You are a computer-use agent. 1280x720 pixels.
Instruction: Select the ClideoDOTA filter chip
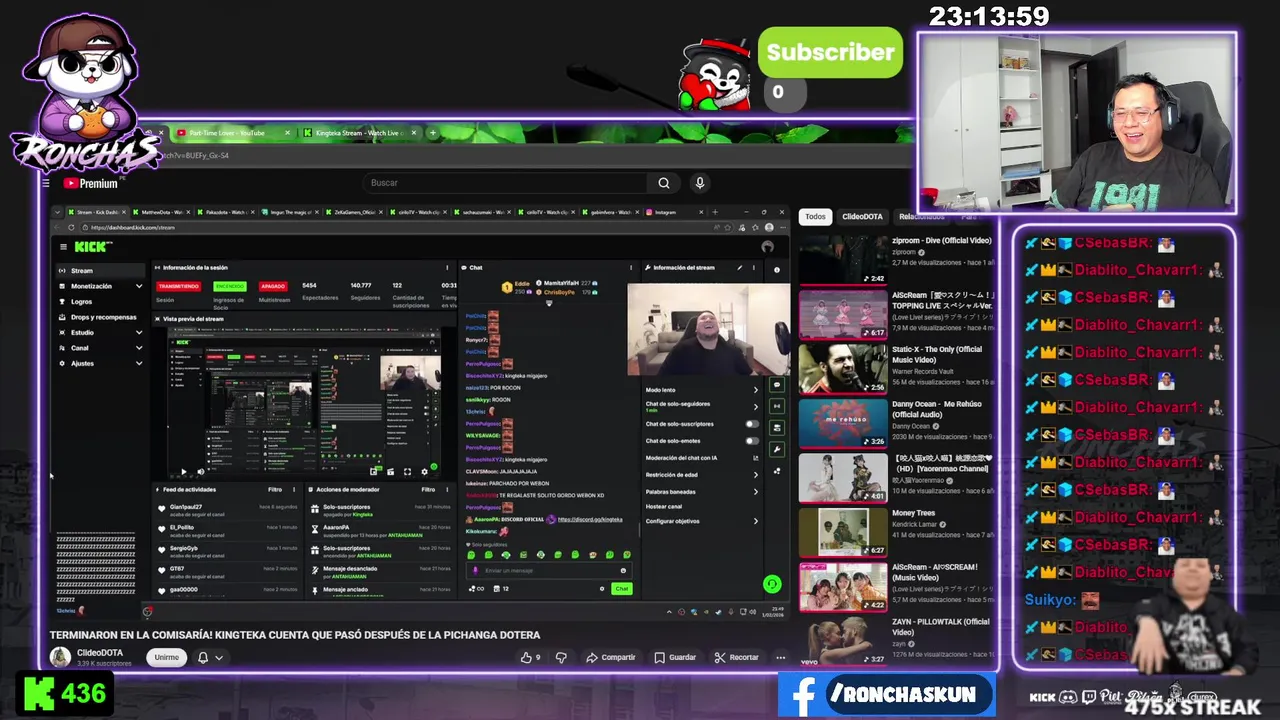click(x=862, y=216)
